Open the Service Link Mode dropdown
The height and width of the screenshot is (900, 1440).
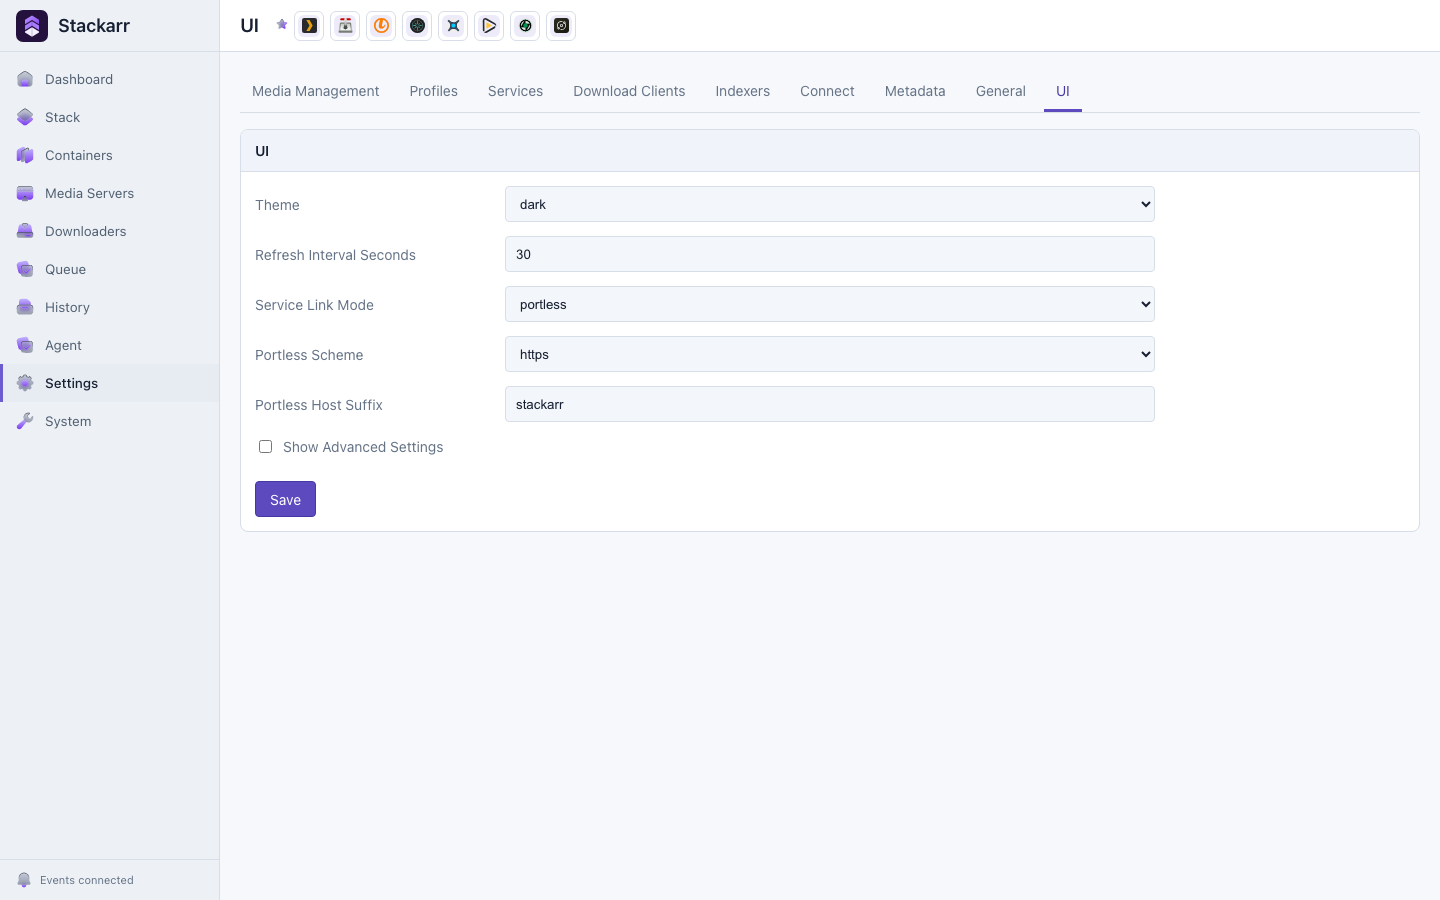pyautogui.click(x=830, y=304)
